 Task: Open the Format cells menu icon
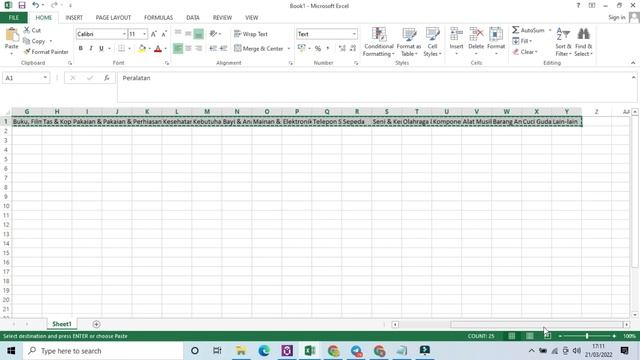pyautogui.click(x=496, y=34)
